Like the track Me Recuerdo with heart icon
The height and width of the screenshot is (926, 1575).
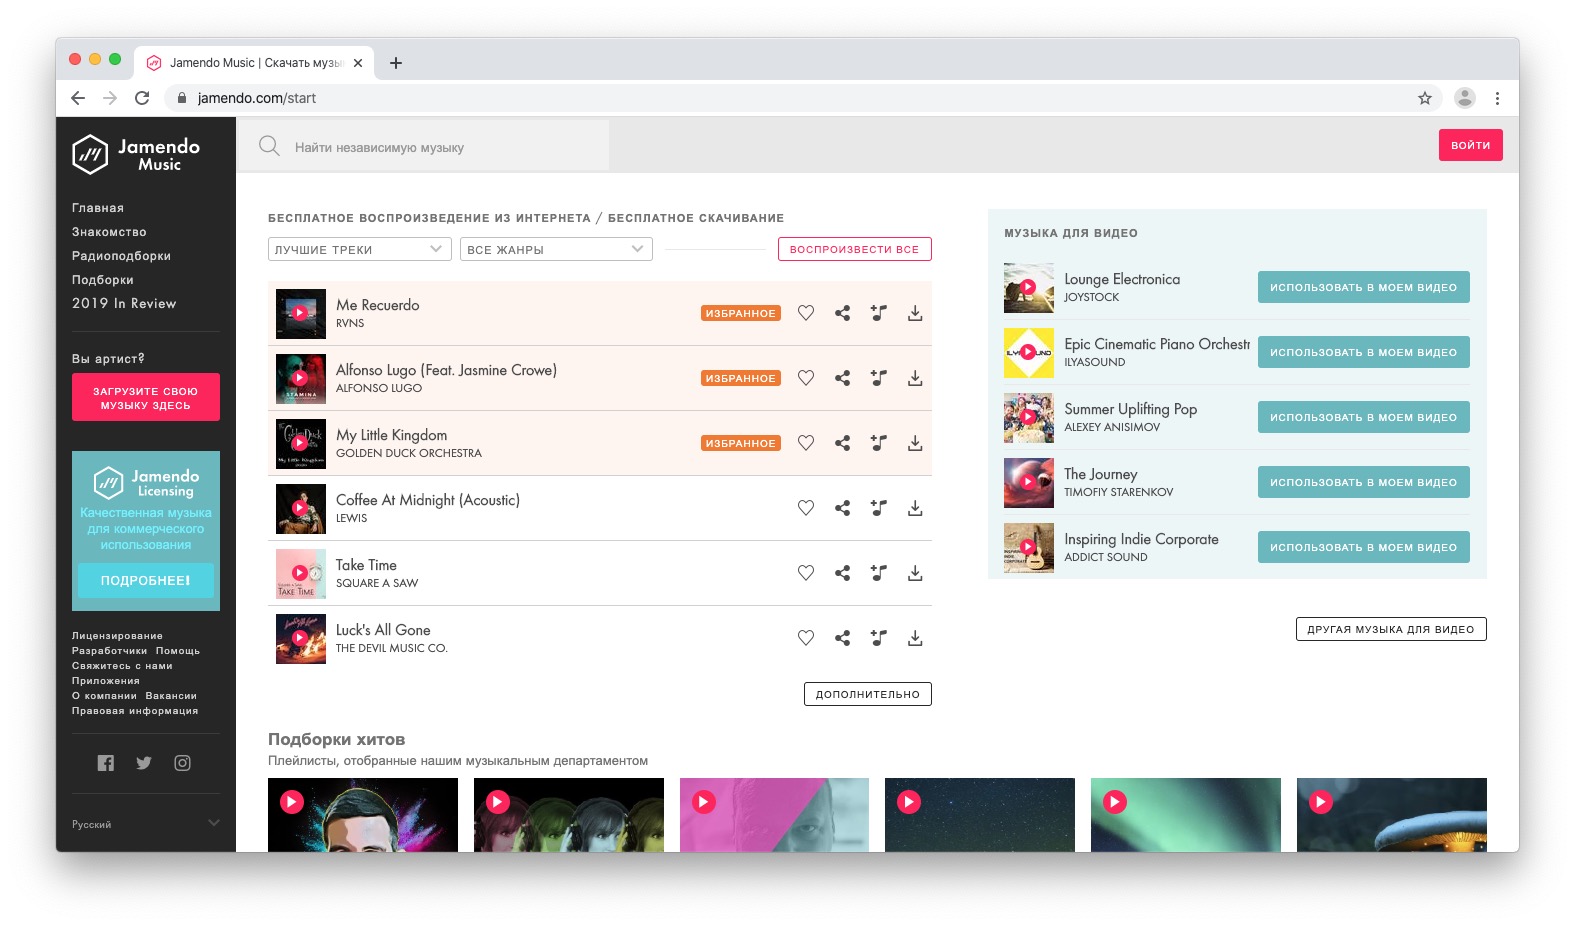[x=806, y=313]
